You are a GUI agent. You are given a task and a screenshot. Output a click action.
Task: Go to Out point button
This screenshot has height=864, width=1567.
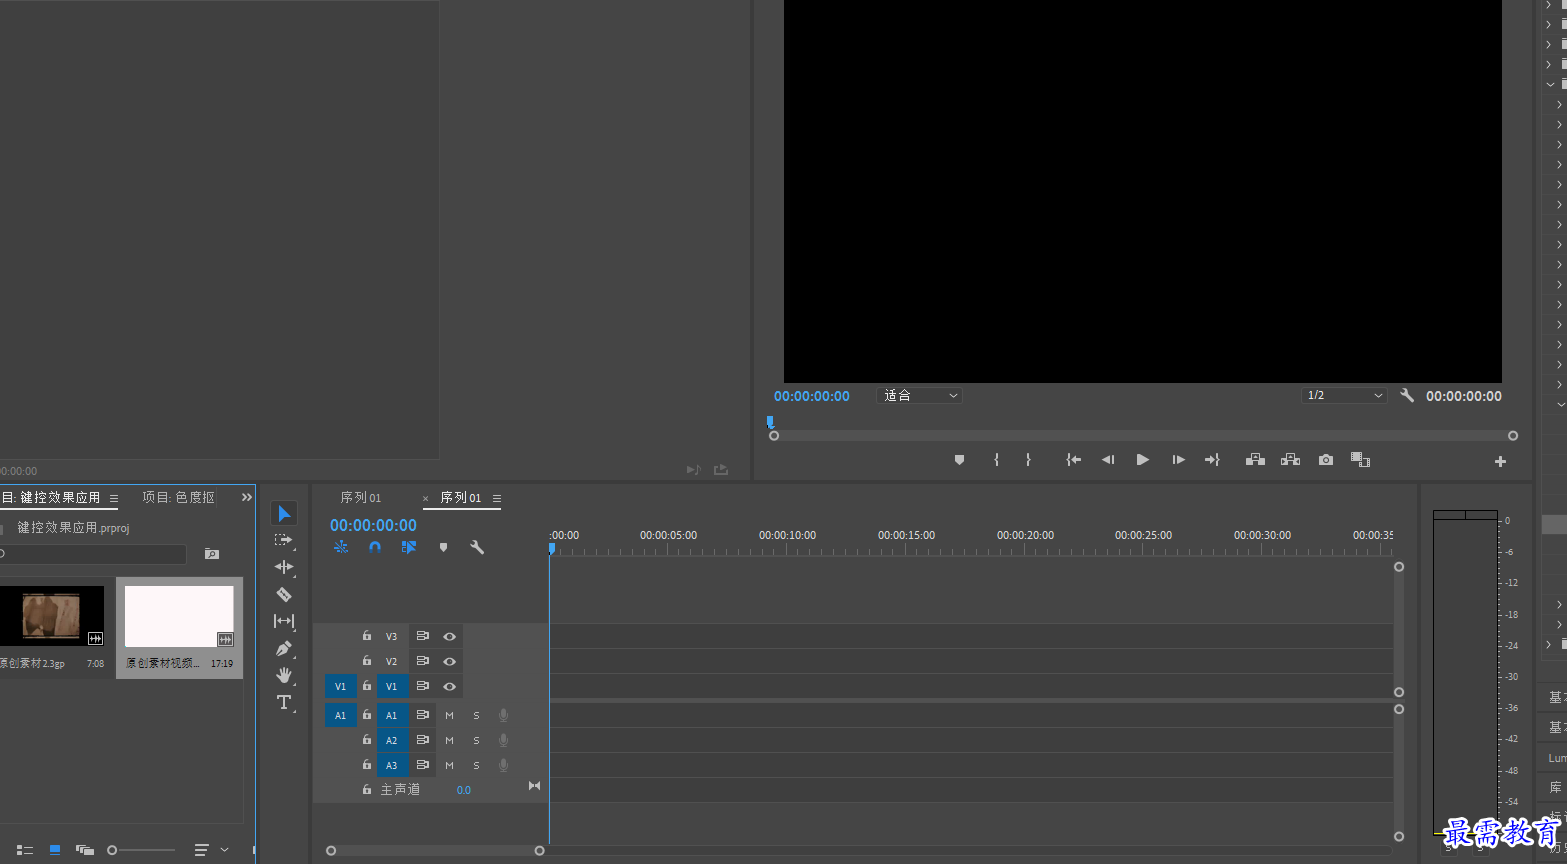tap(1212, 460)
